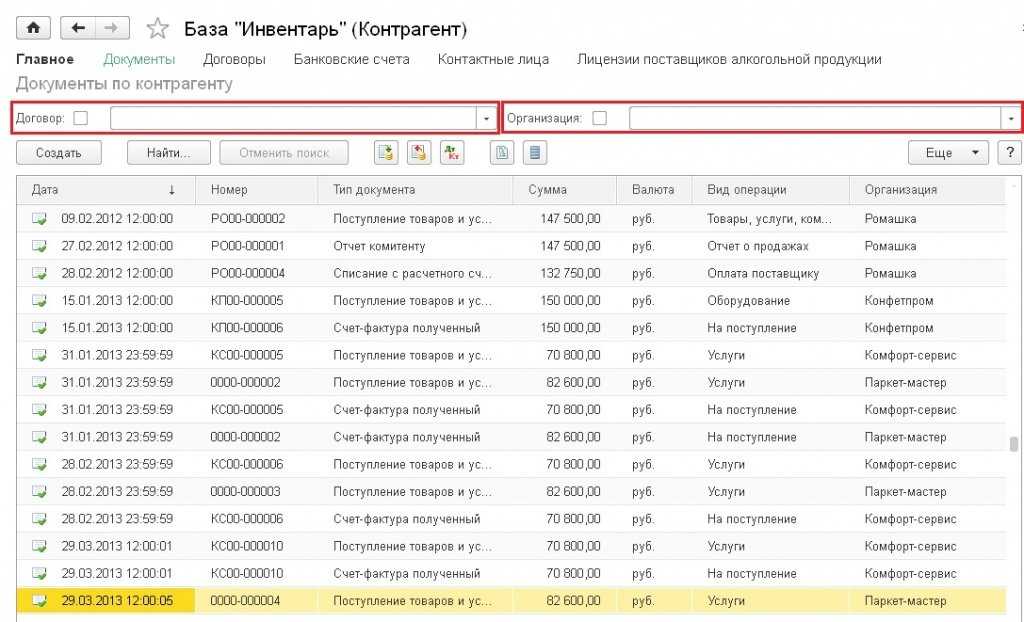
Task: Click the second yellow document toolbar icon
Action: pos(419,153)
